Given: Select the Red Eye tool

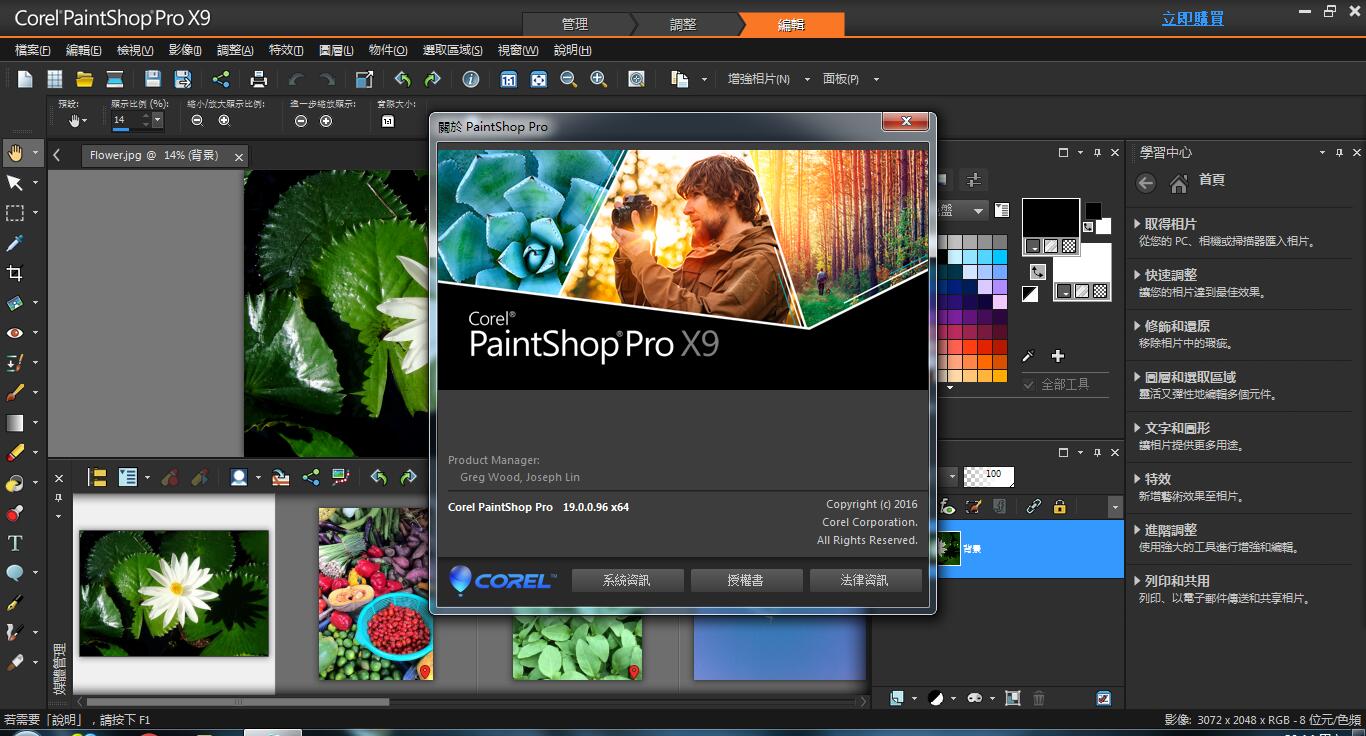Looking at the screenshot, I should pyautogui.click(x=15, y=333).
